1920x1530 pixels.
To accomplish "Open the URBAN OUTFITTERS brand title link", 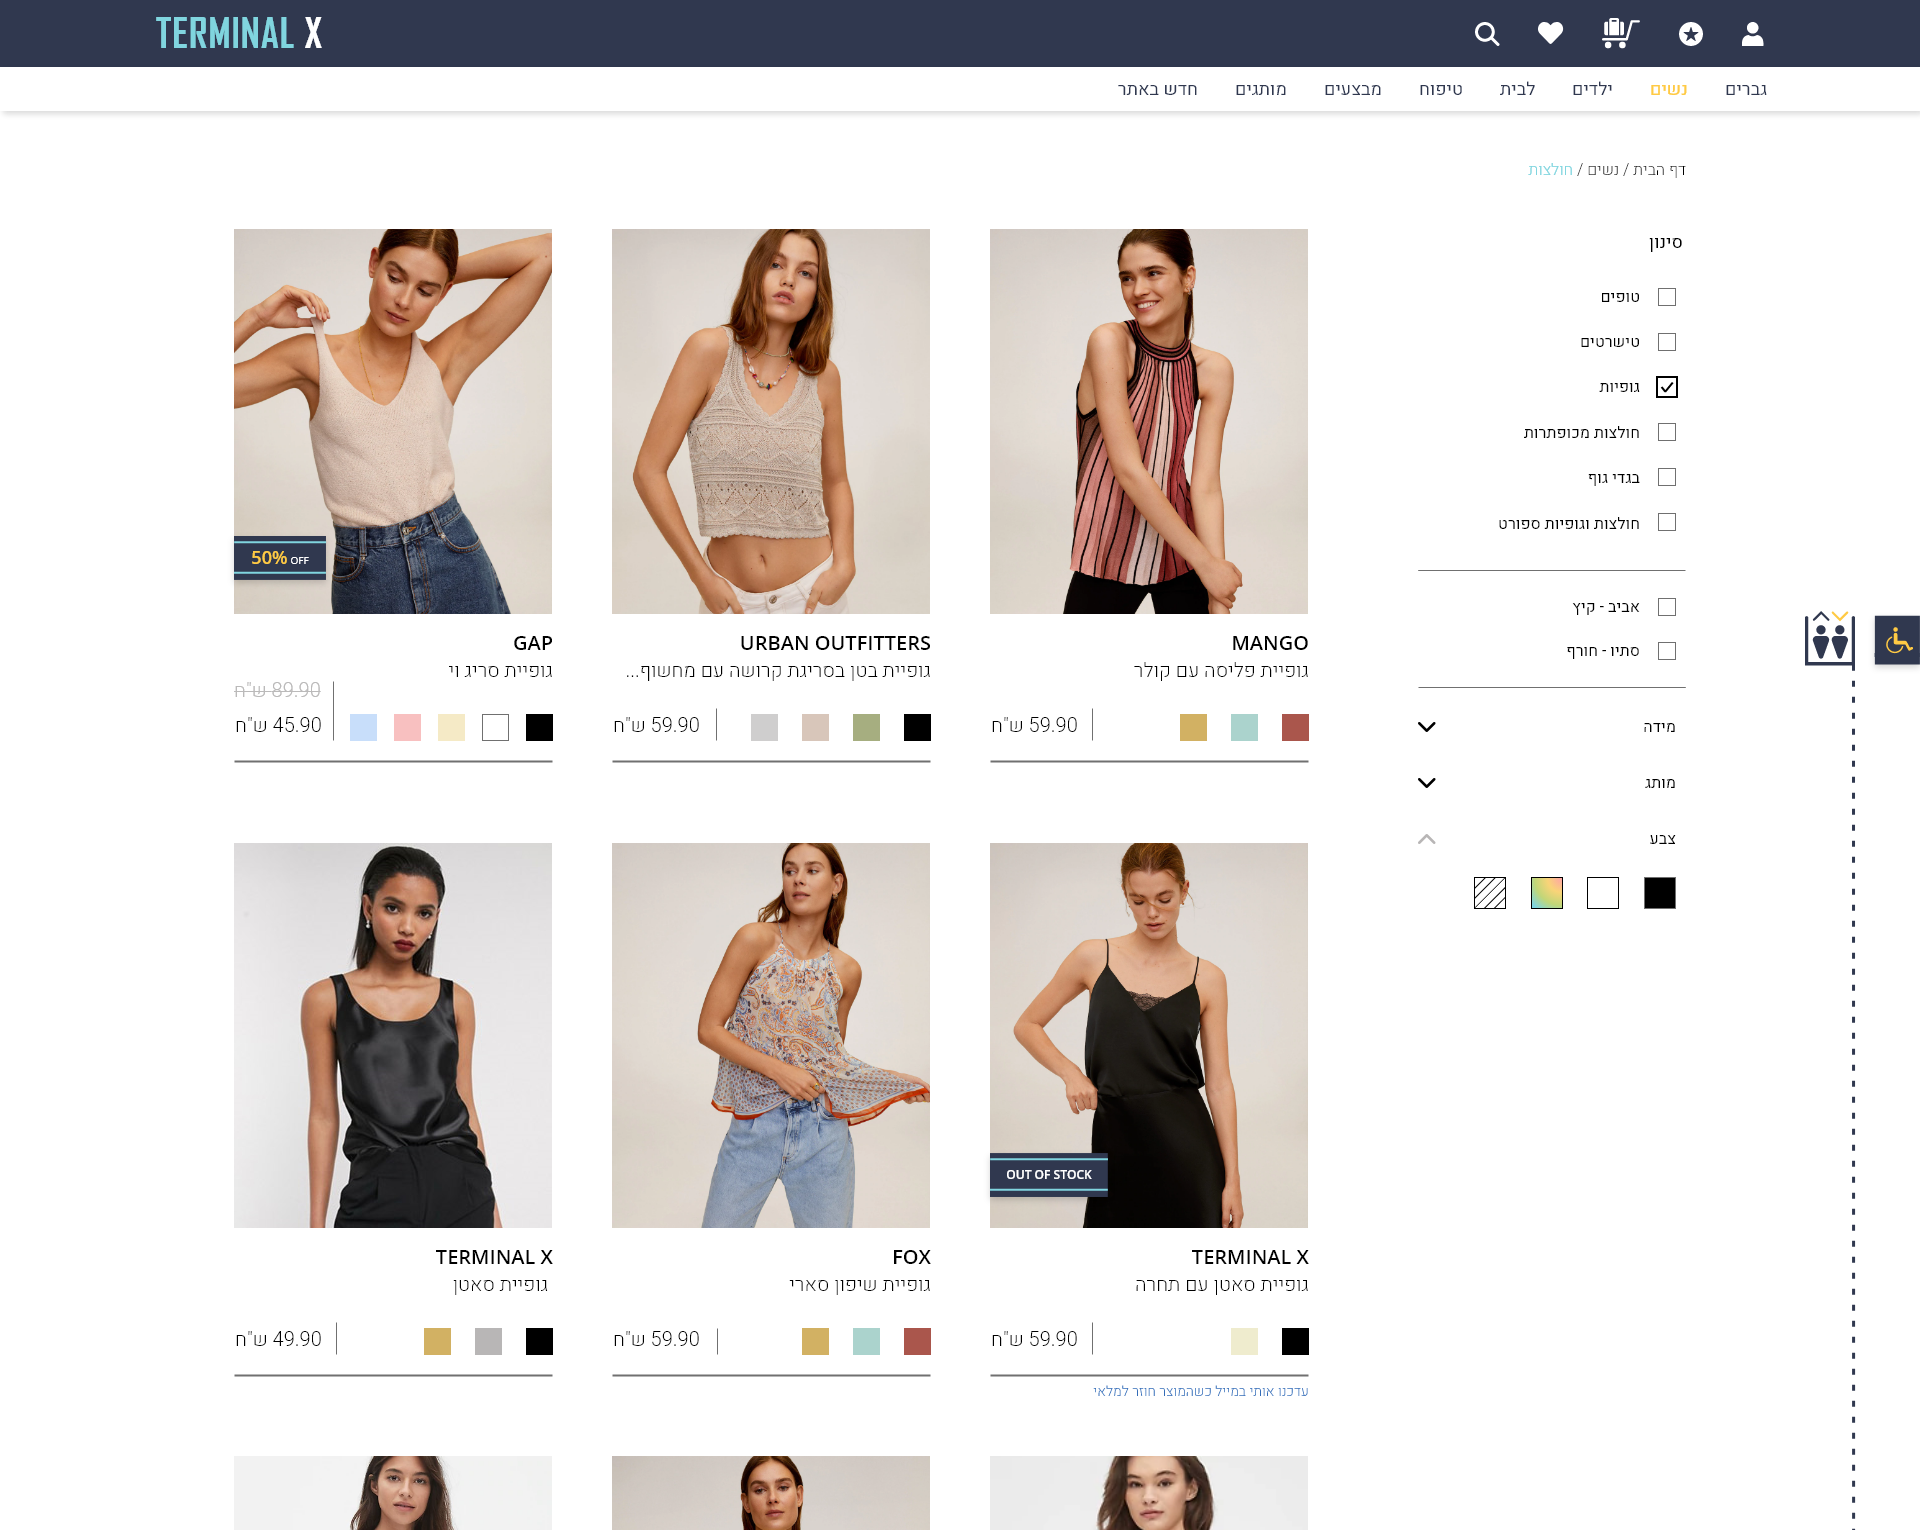I will (x=835, y=643).
